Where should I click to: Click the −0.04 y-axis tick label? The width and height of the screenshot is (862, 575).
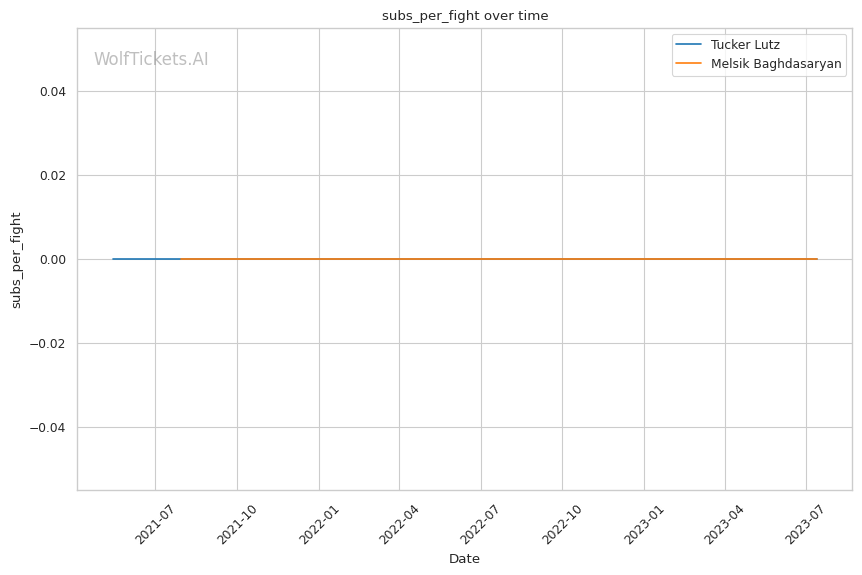45,428
